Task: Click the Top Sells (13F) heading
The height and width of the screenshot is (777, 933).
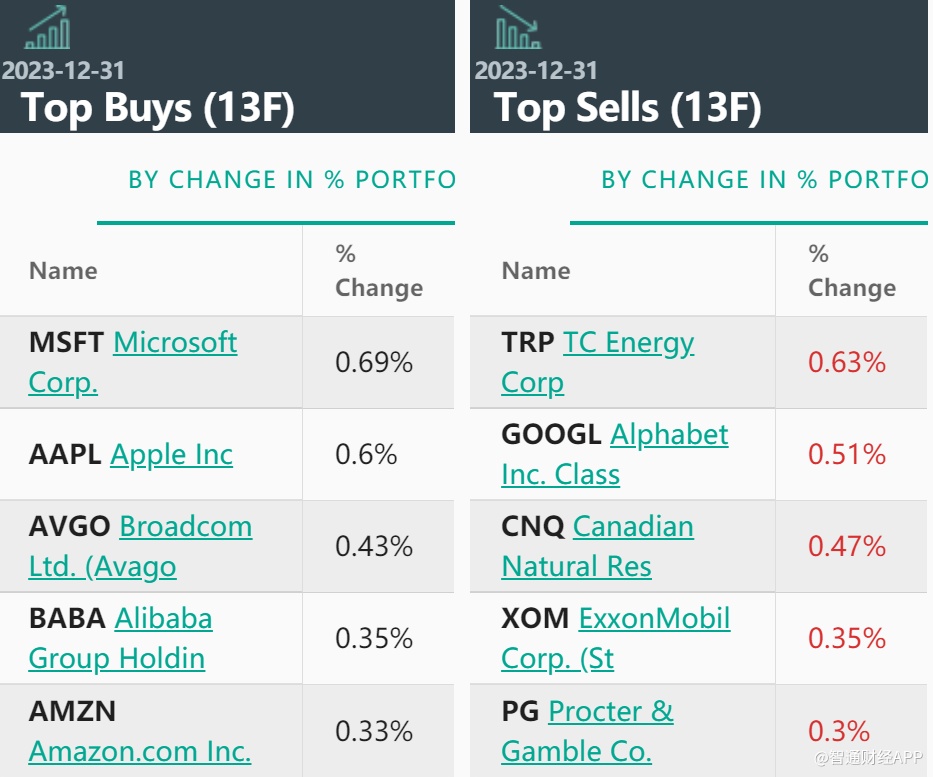Action: (x=627, y=107)
